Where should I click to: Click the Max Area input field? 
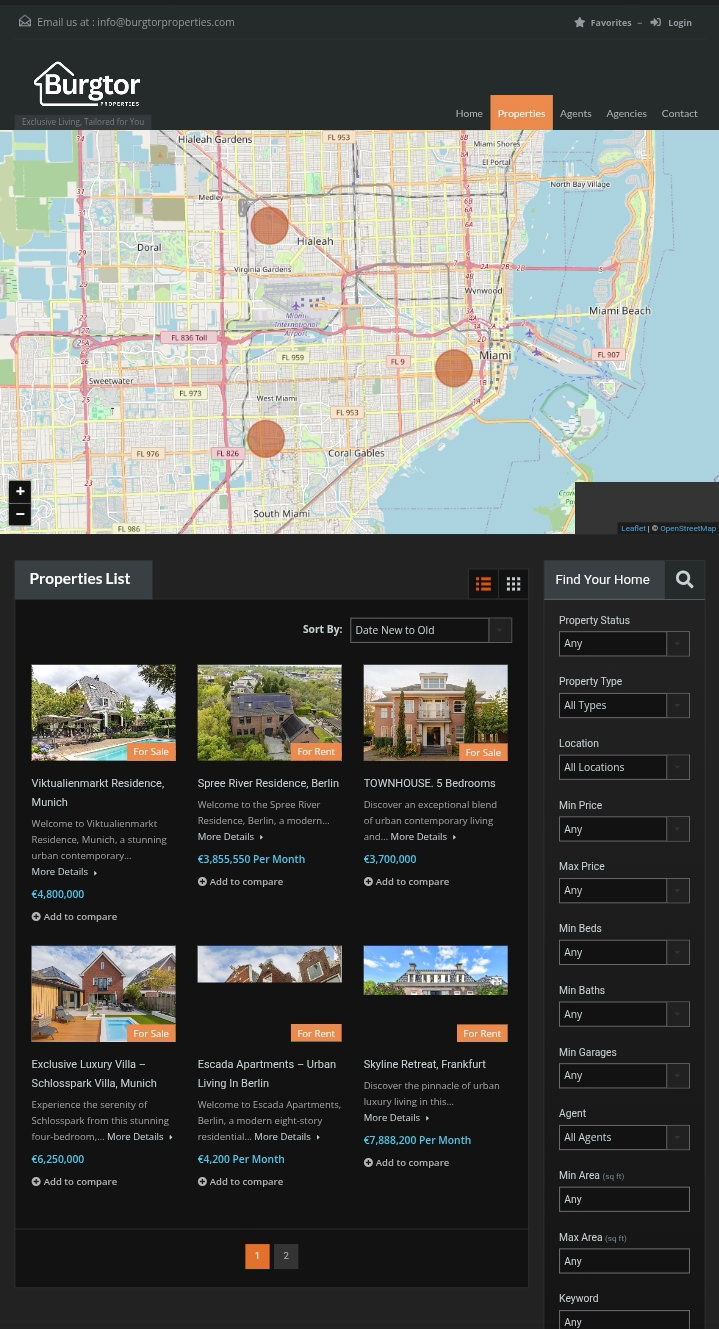[624, 1261]
